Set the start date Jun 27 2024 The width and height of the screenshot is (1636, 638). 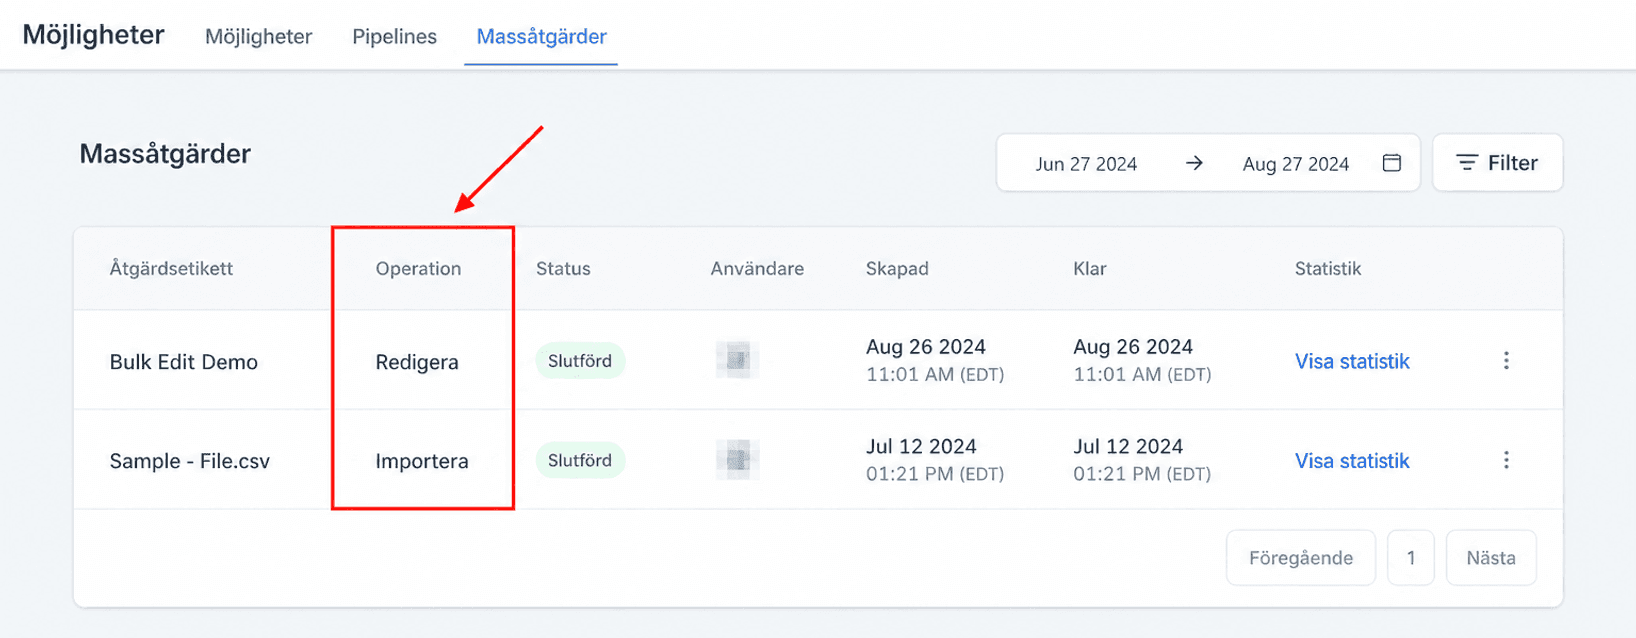point(1086,164)
